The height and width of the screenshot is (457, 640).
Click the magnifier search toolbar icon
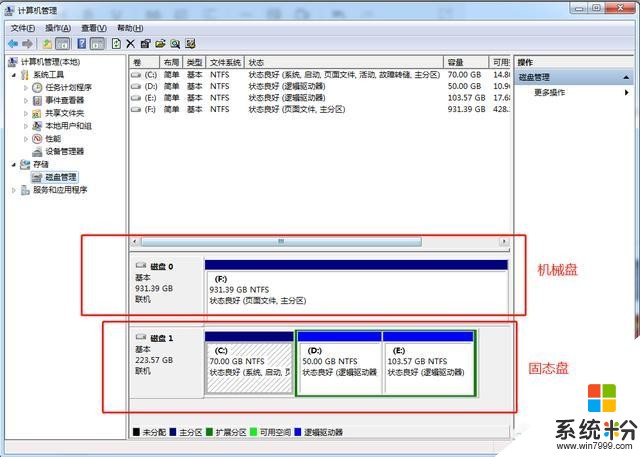(x=175, y=43)
